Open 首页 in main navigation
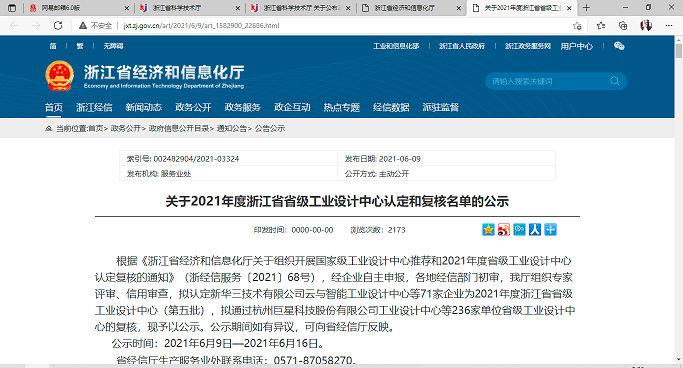This screenshot has height=368, width=683. (x=54, y=107)
